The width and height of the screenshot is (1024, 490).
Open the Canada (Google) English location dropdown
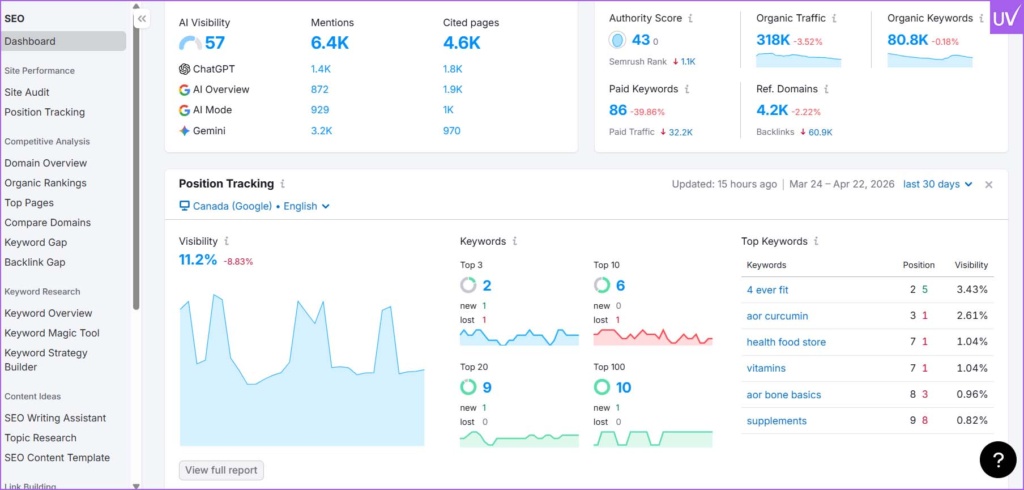point(254,206)
